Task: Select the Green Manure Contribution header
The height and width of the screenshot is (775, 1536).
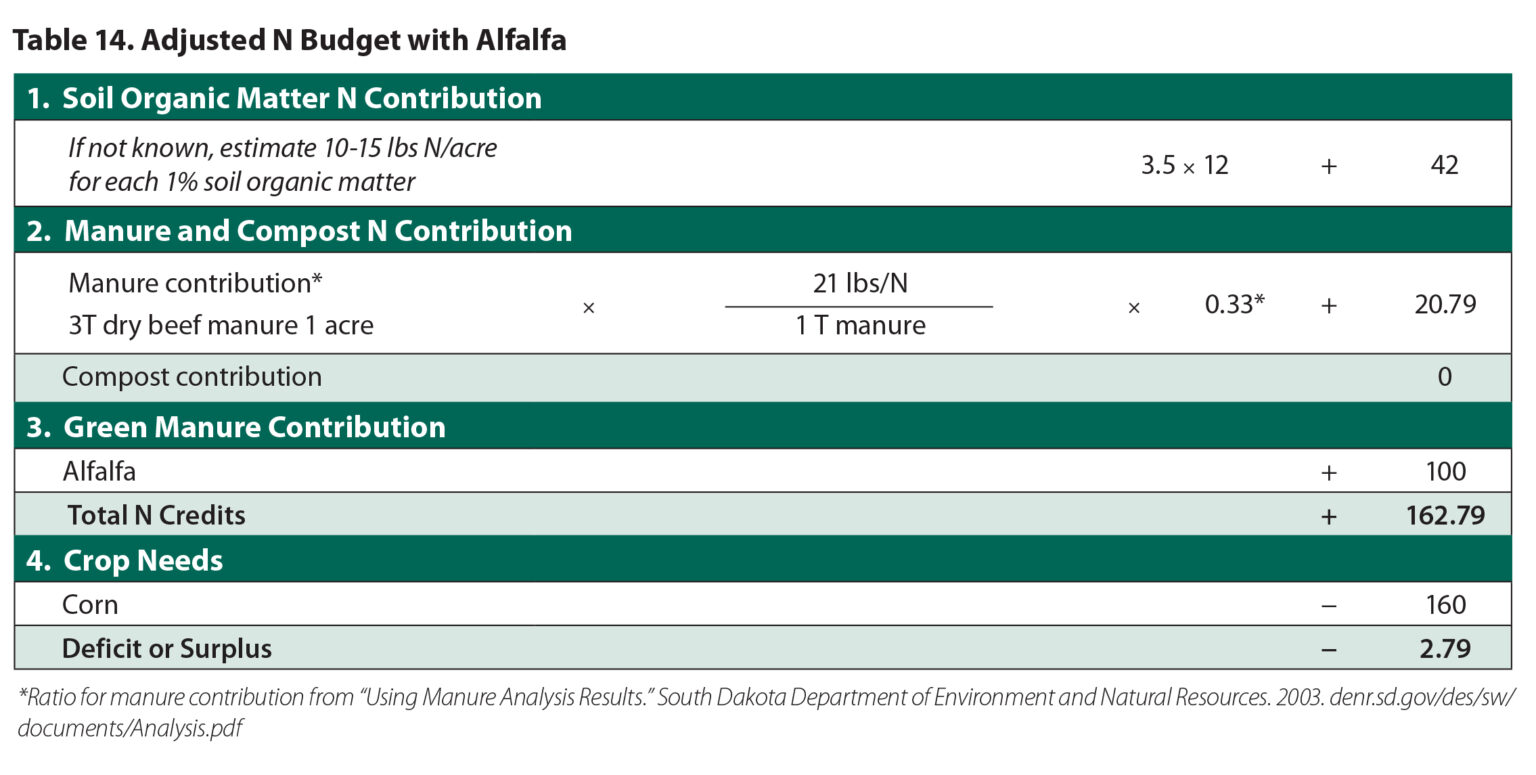Action: pos(254,427)
